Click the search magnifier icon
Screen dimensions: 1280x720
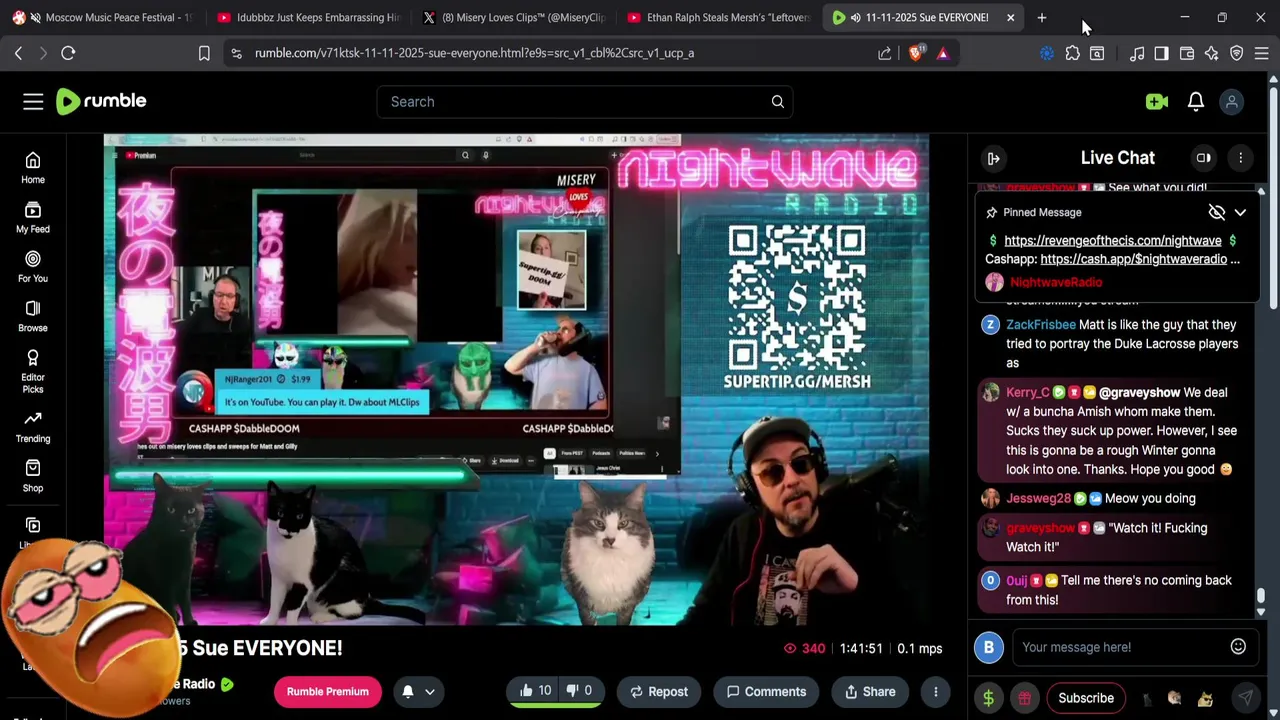tap(777, 101)
